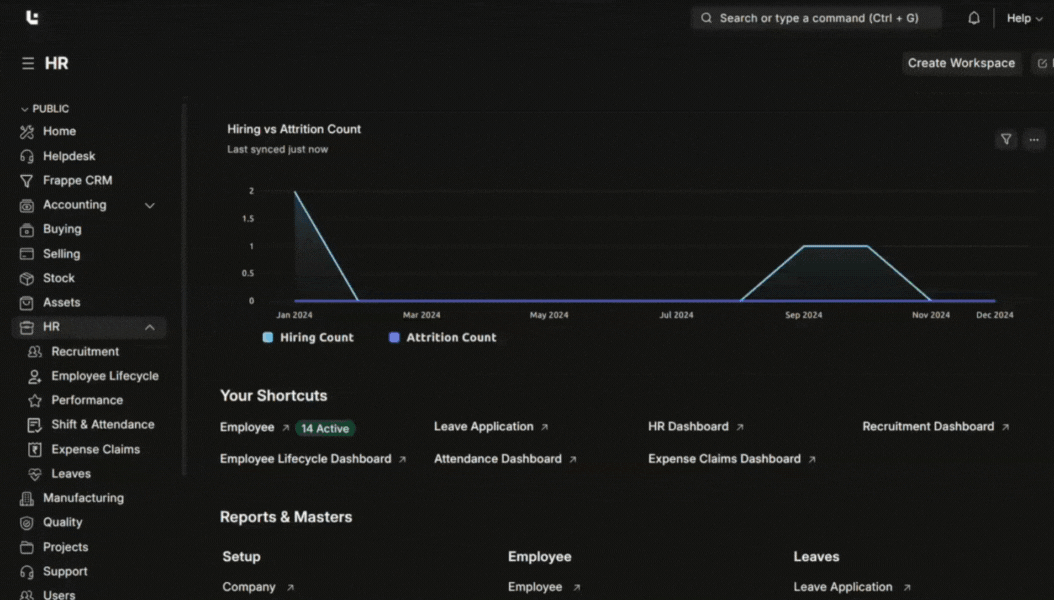Toggle the Hiring Count legend swatch
Image resolution: width=1054 pixels, height=600 pixels.
[268, 338]
